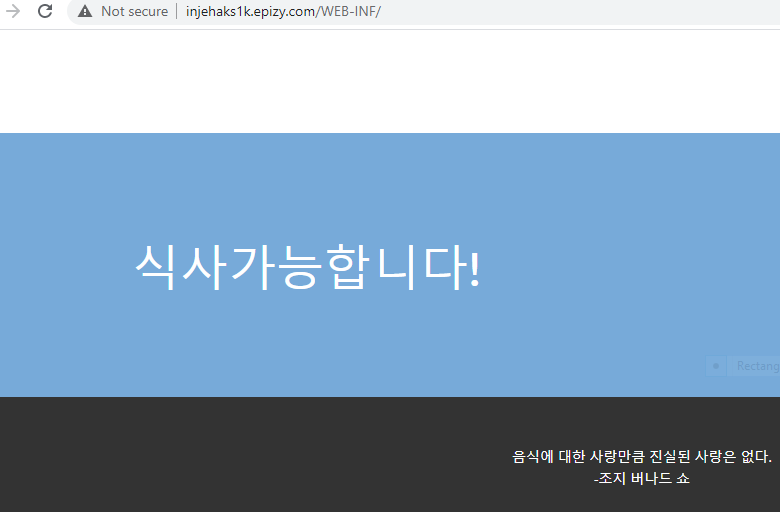Reload the page with the refresh icon
The image size is (780, 512).
tap(45, 12)
